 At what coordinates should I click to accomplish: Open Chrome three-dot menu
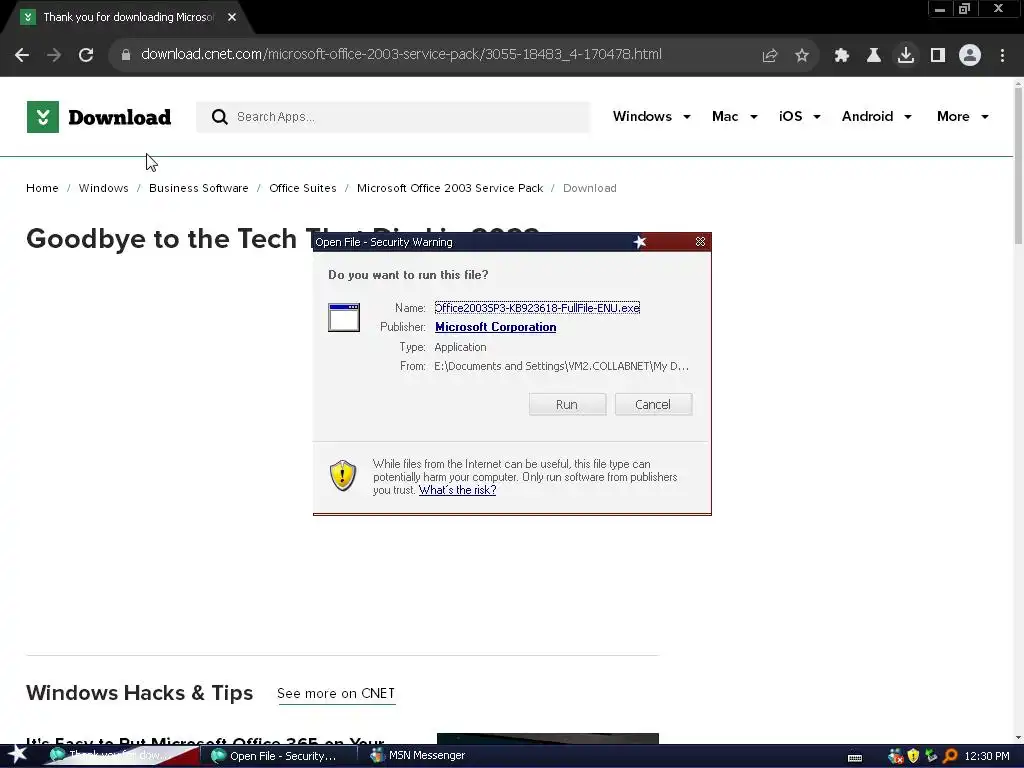(x=1002, y=56)
